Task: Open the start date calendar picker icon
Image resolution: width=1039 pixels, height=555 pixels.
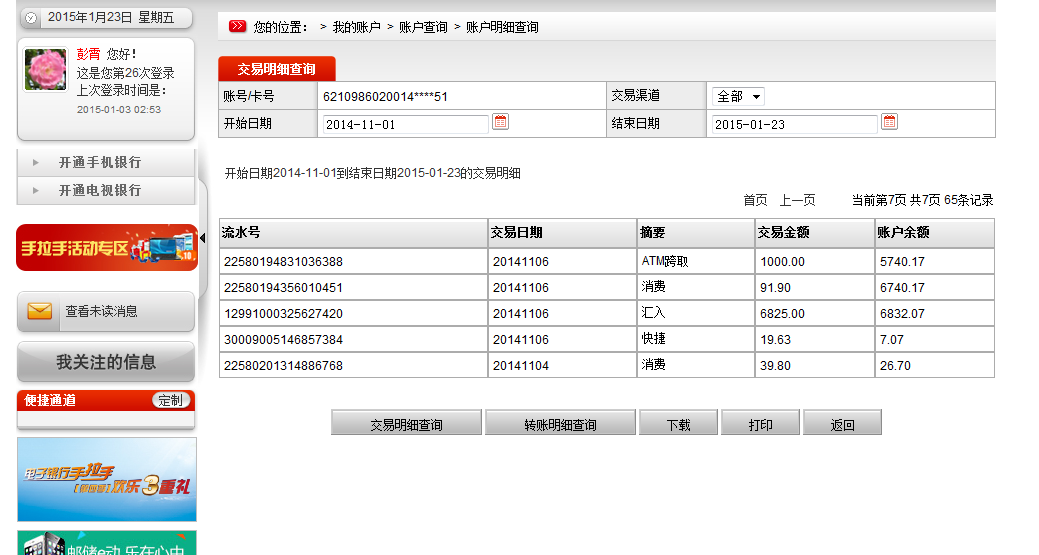Action: 501,122
